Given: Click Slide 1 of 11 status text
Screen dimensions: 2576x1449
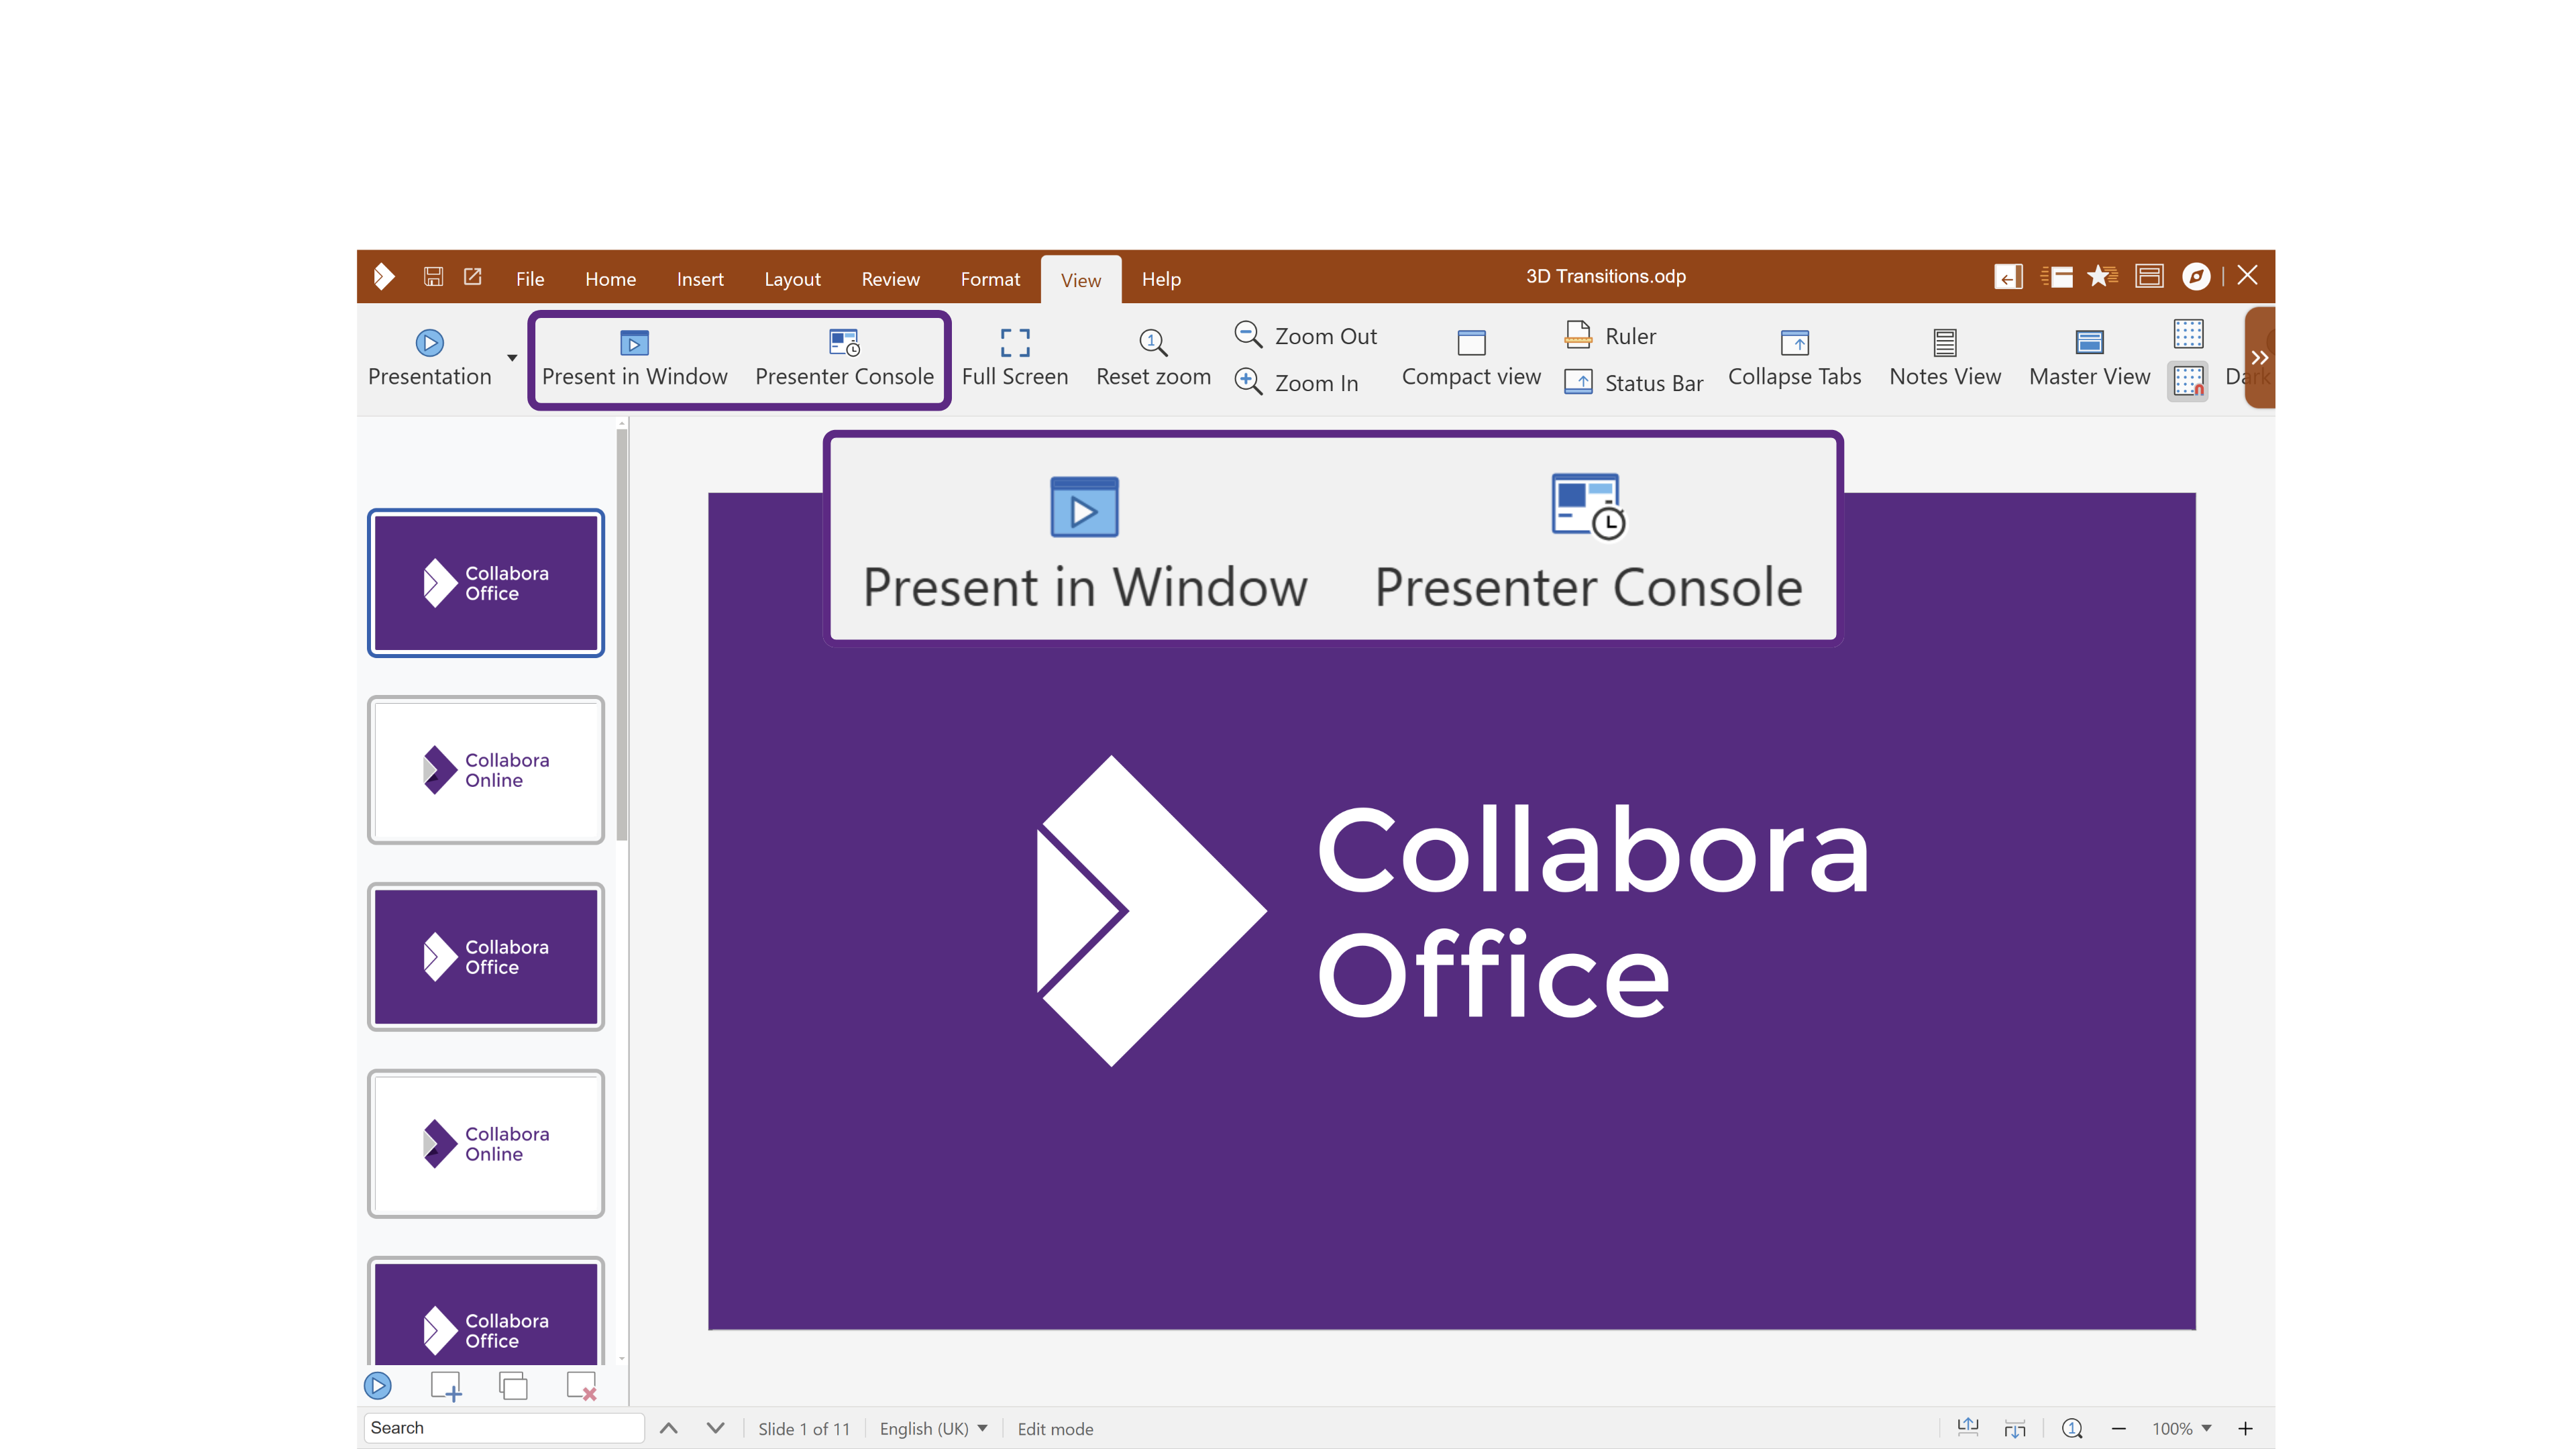Looking at the screenshot, I should pyautogui.click(x=804, y=1429).
